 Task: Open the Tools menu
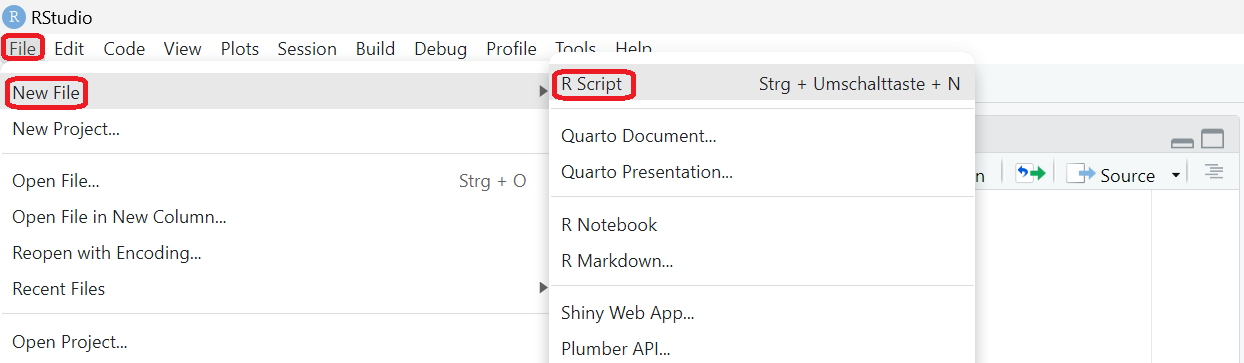pos(576,48)
